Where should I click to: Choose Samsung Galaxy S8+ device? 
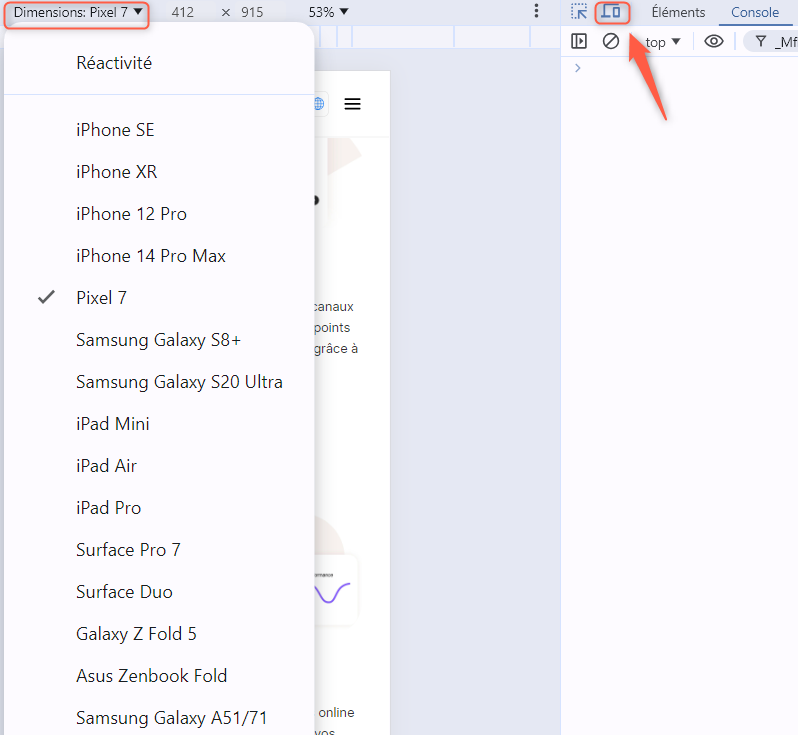(x=159, y=340)
